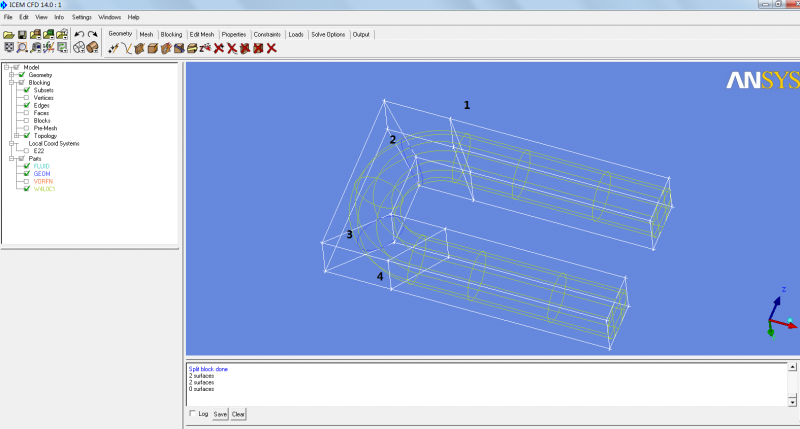This screenshot has height=429, width=800.
Task: Open the Repair Geometry tool
Action: pyautogui.click(x=179, y=48)
